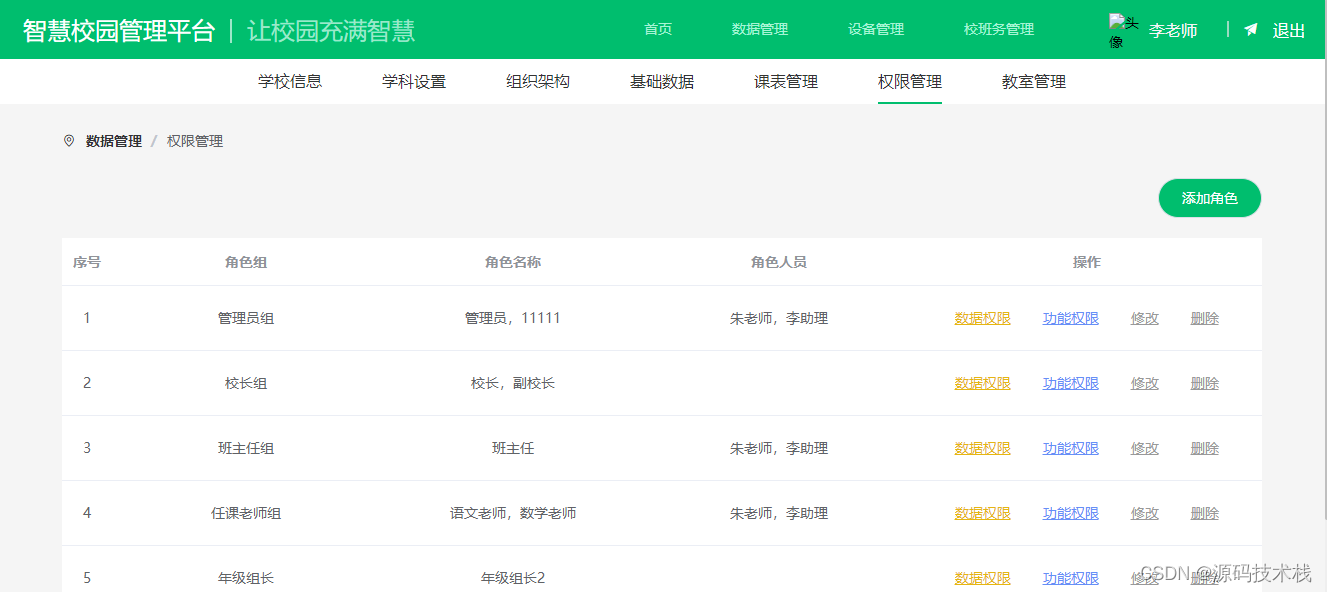Screen dimensions: 1327x592
Task: Click 让校园充满智慧 slogan text
Action: coord(331,30)
